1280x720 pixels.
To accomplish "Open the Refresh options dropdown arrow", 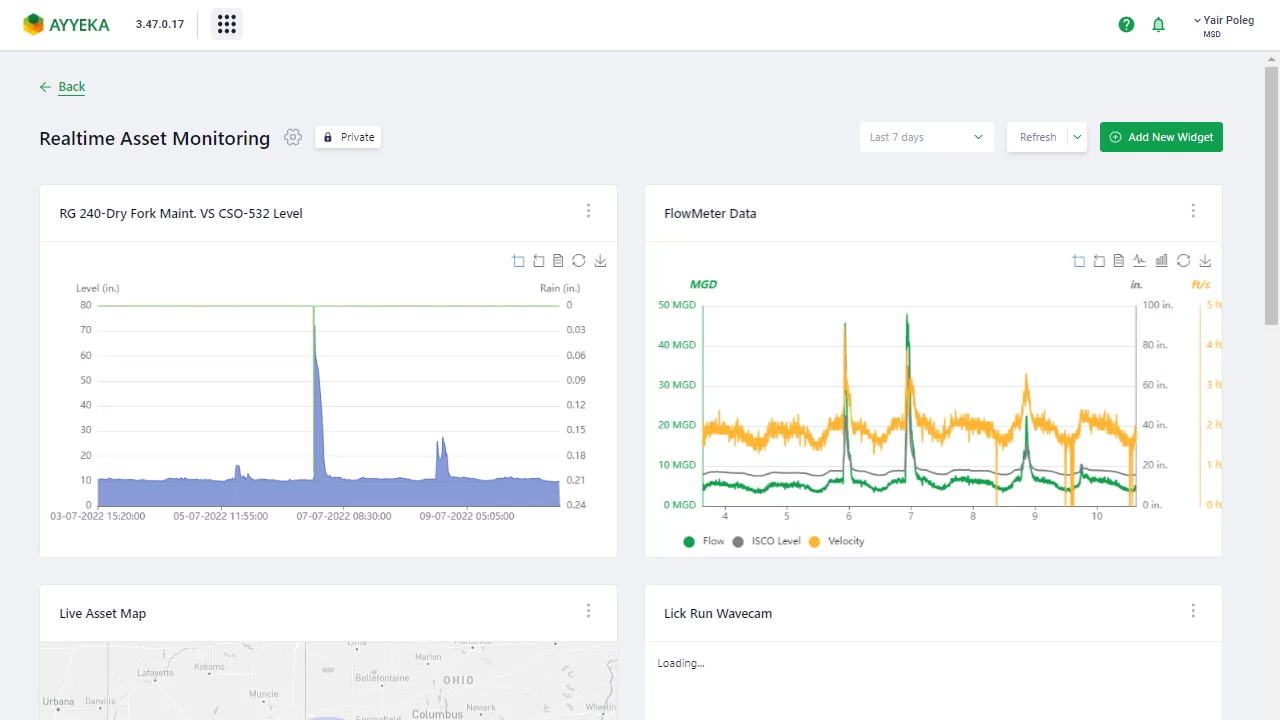I will click(1076, 137).
